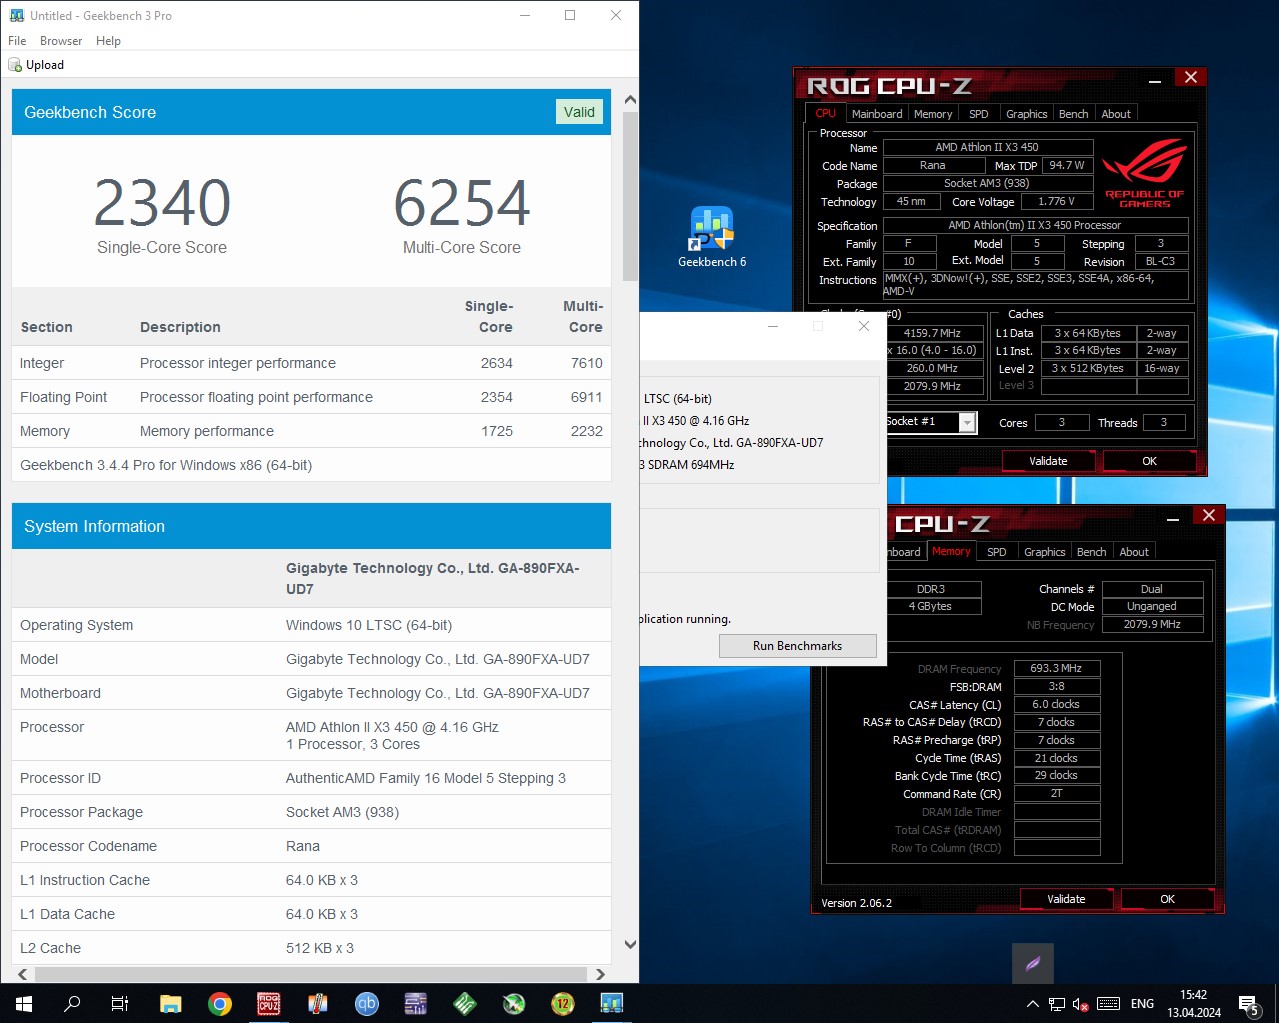Select the CPU tab in top CPU-Z window

pyautogui.click(x=825, y=113)
